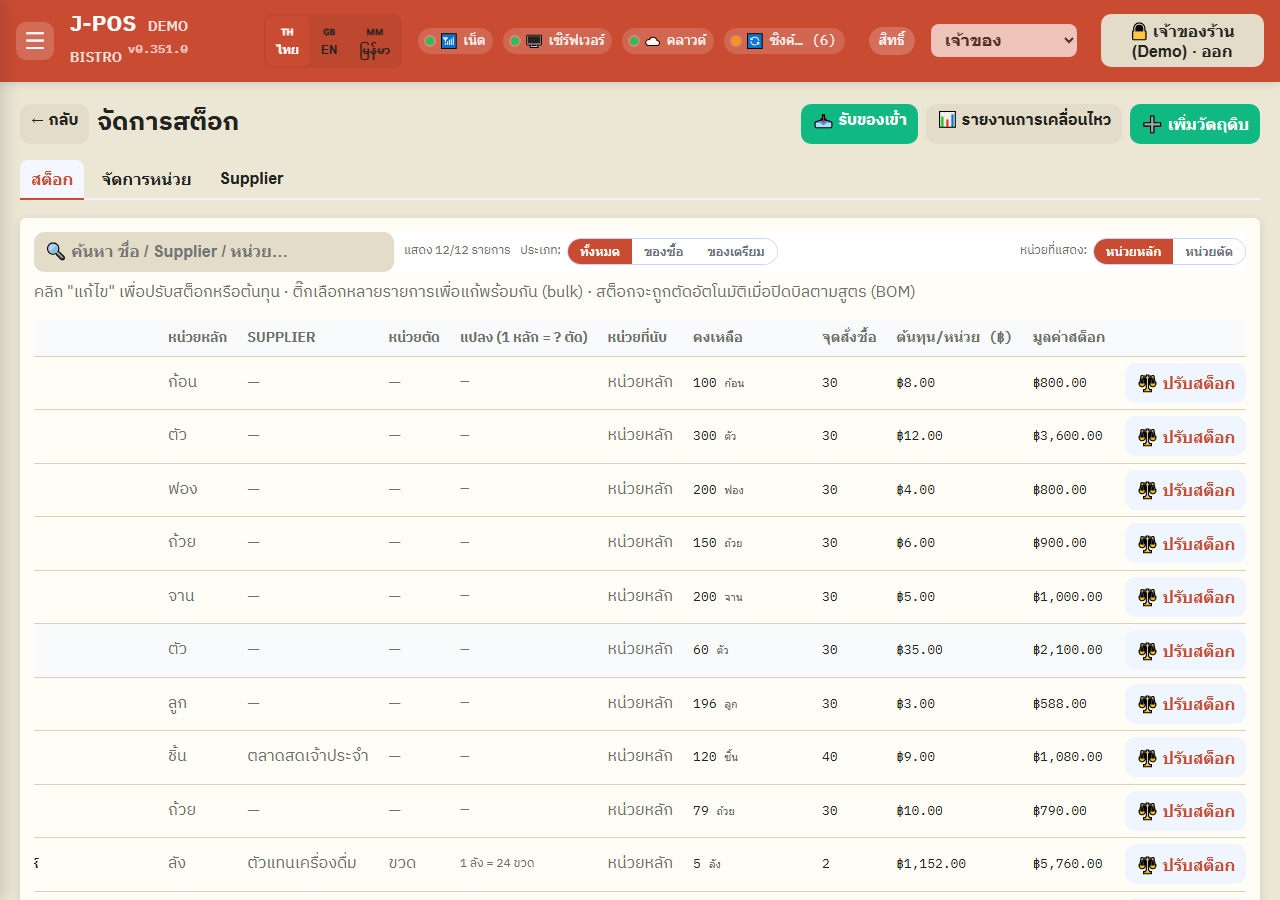The width and height of the screenshot is (1280, 900).
Task: Click conversion text 1 ลัง = 24 ขวด
Action: point(497,863)
